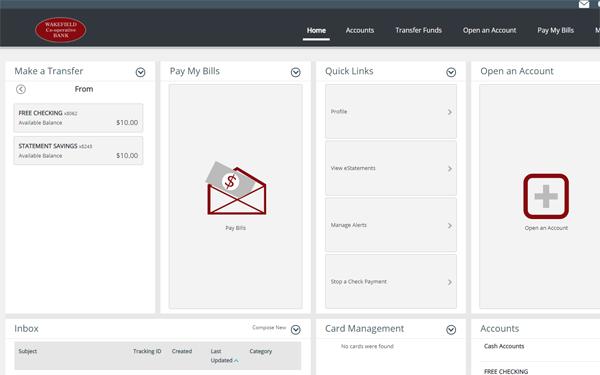Click the Pay Bills envelope icon
Viewport: 600px width, 375px height.
coord(236,188)
